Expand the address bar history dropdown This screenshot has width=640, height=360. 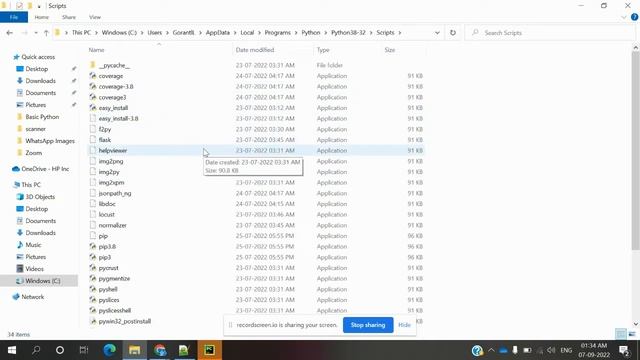coord(437,33)
